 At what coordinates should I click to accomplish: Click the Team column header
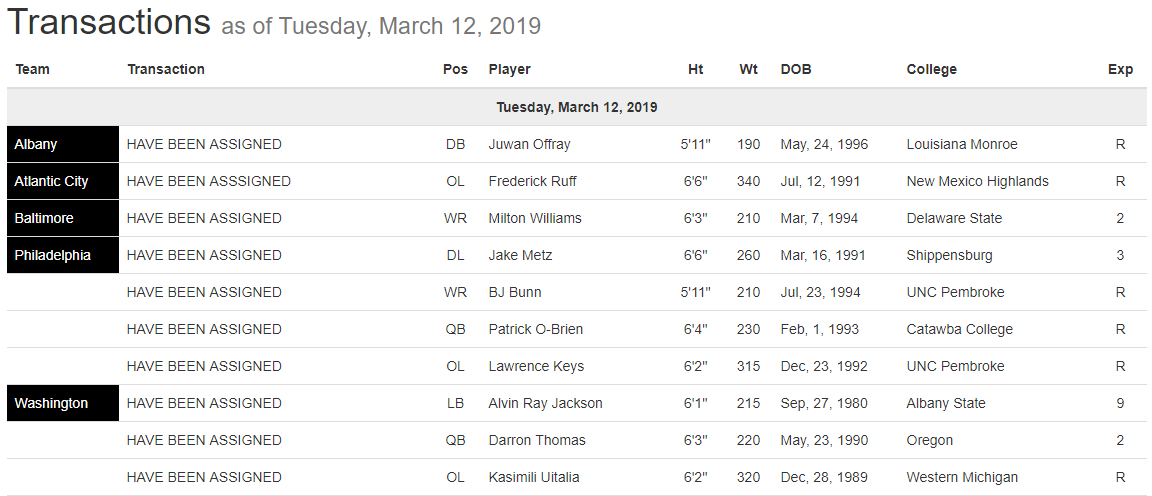pos(33,69)
